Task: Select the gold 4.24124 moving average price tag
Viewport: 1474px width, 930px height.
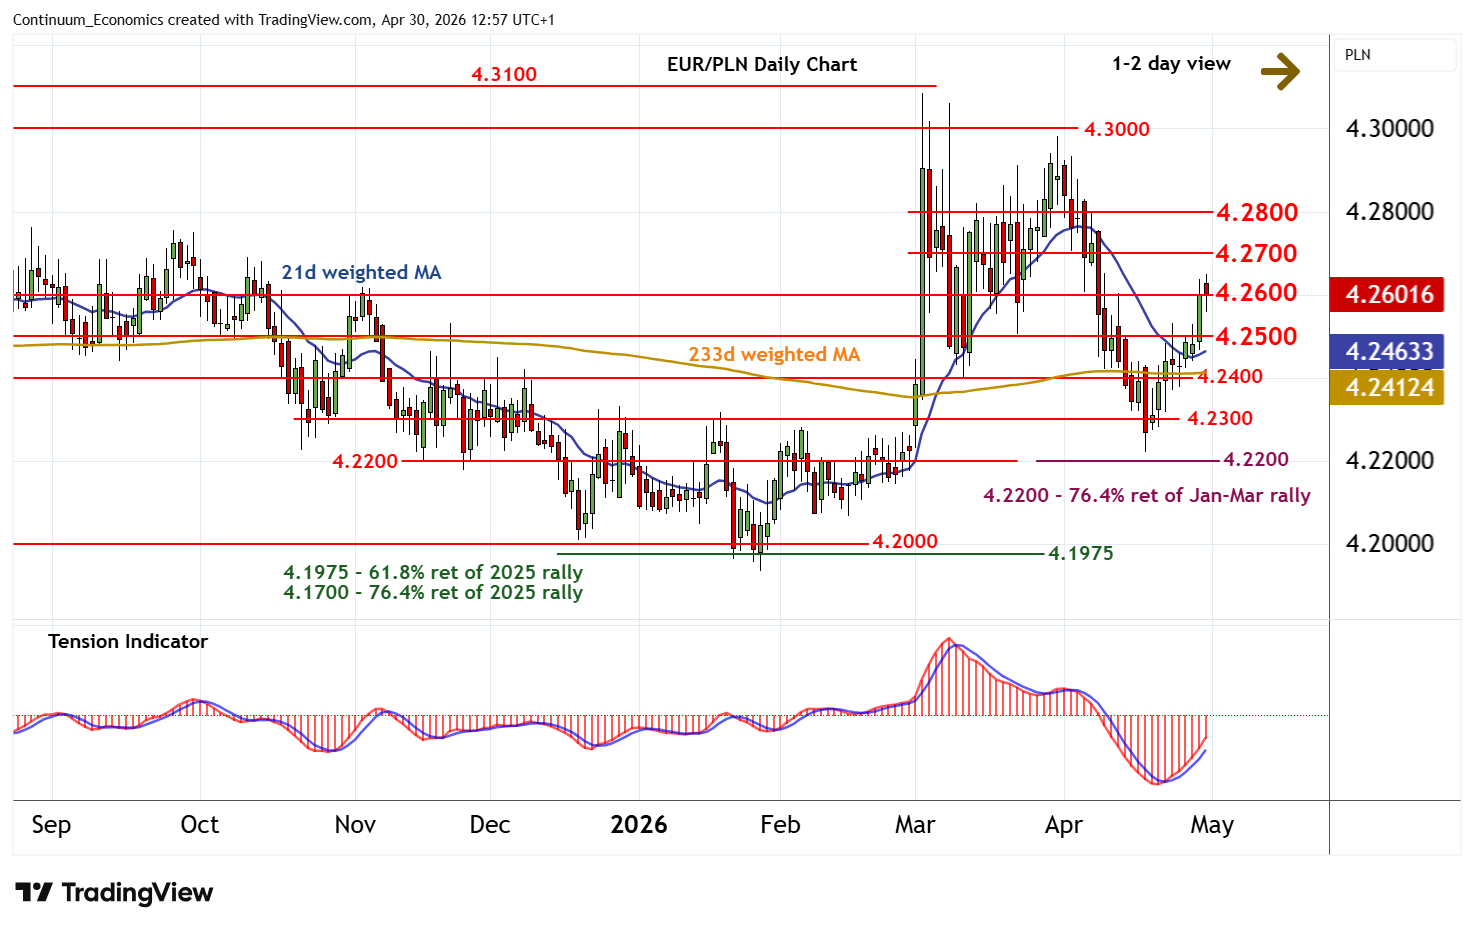Action: (1387, 387)
